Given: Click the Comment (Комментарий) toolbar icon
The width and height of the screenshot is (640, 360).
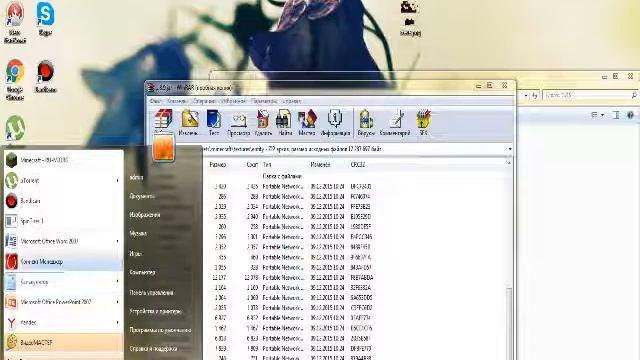Looking at the screenshot, I should pos(395,122).
